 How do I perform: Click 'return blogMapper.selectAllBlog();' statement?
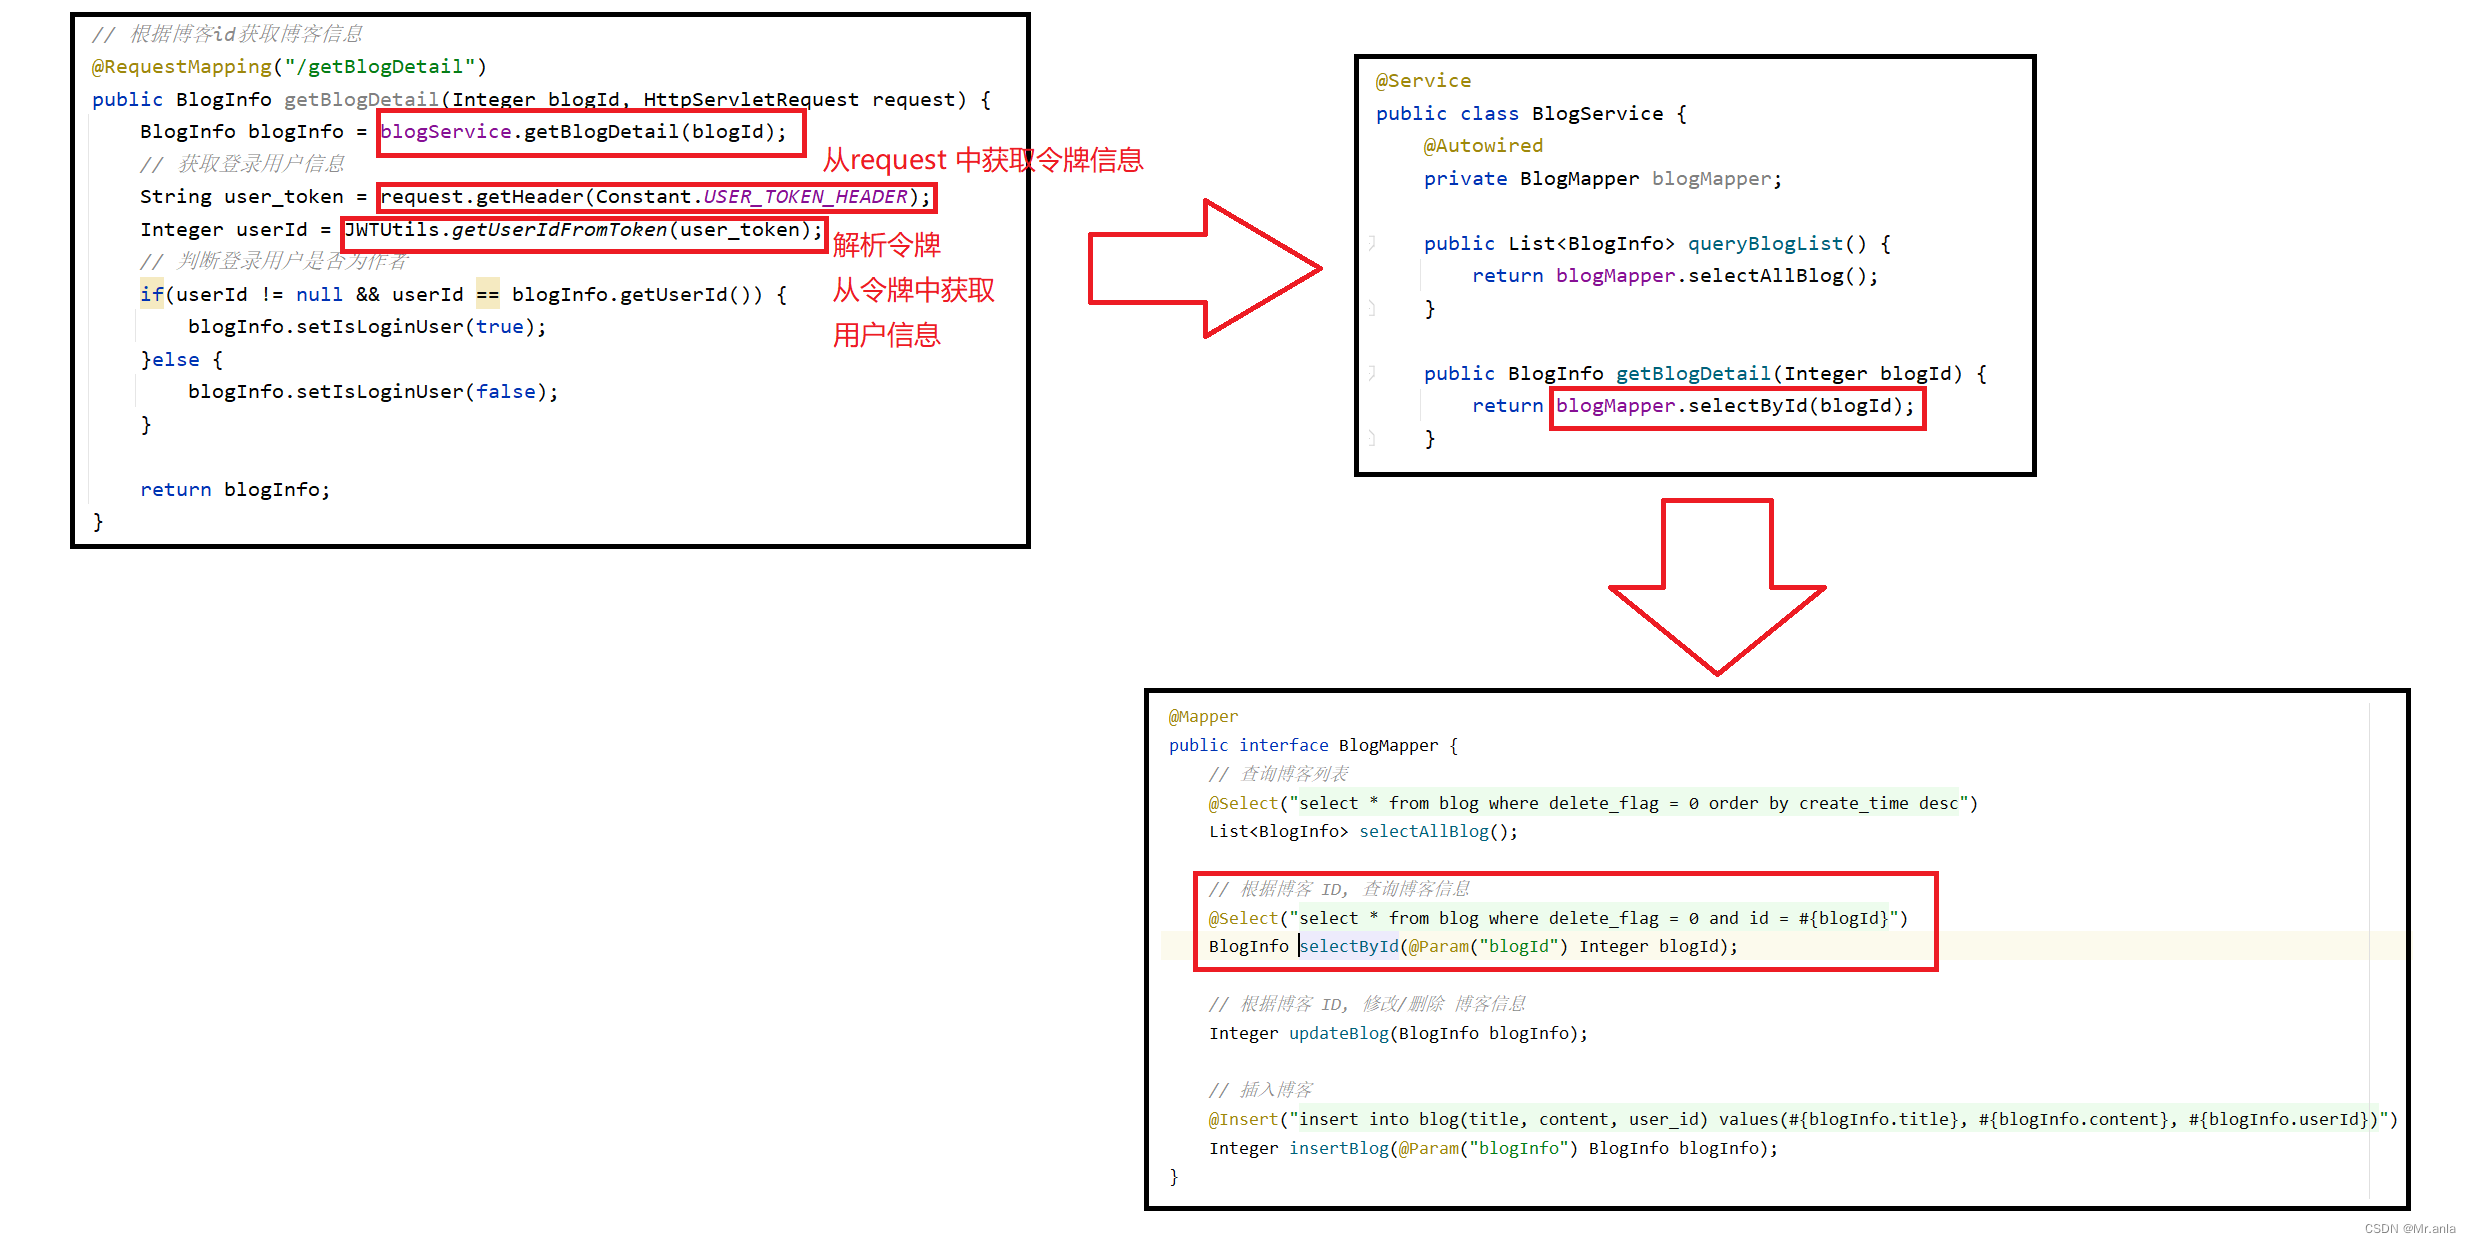1675,276
